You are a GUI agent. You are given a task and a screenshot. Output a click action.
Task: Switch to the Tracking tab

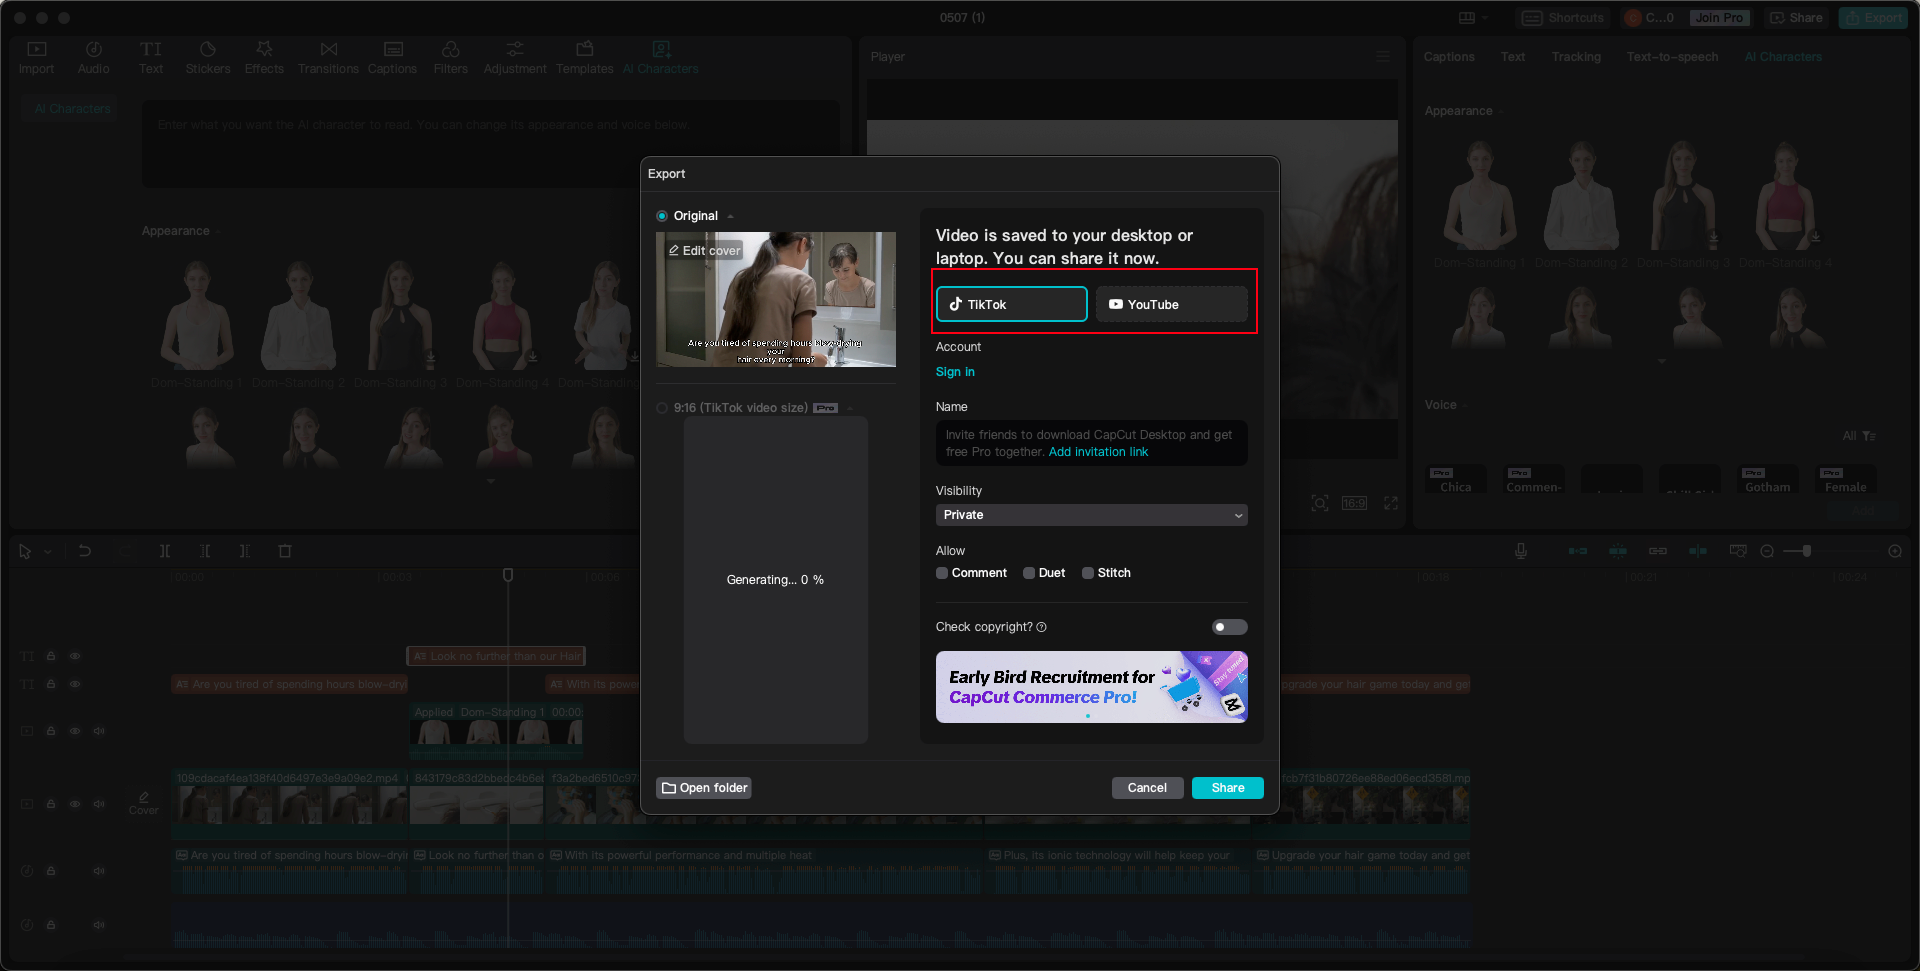click(x=1576, y=57)
